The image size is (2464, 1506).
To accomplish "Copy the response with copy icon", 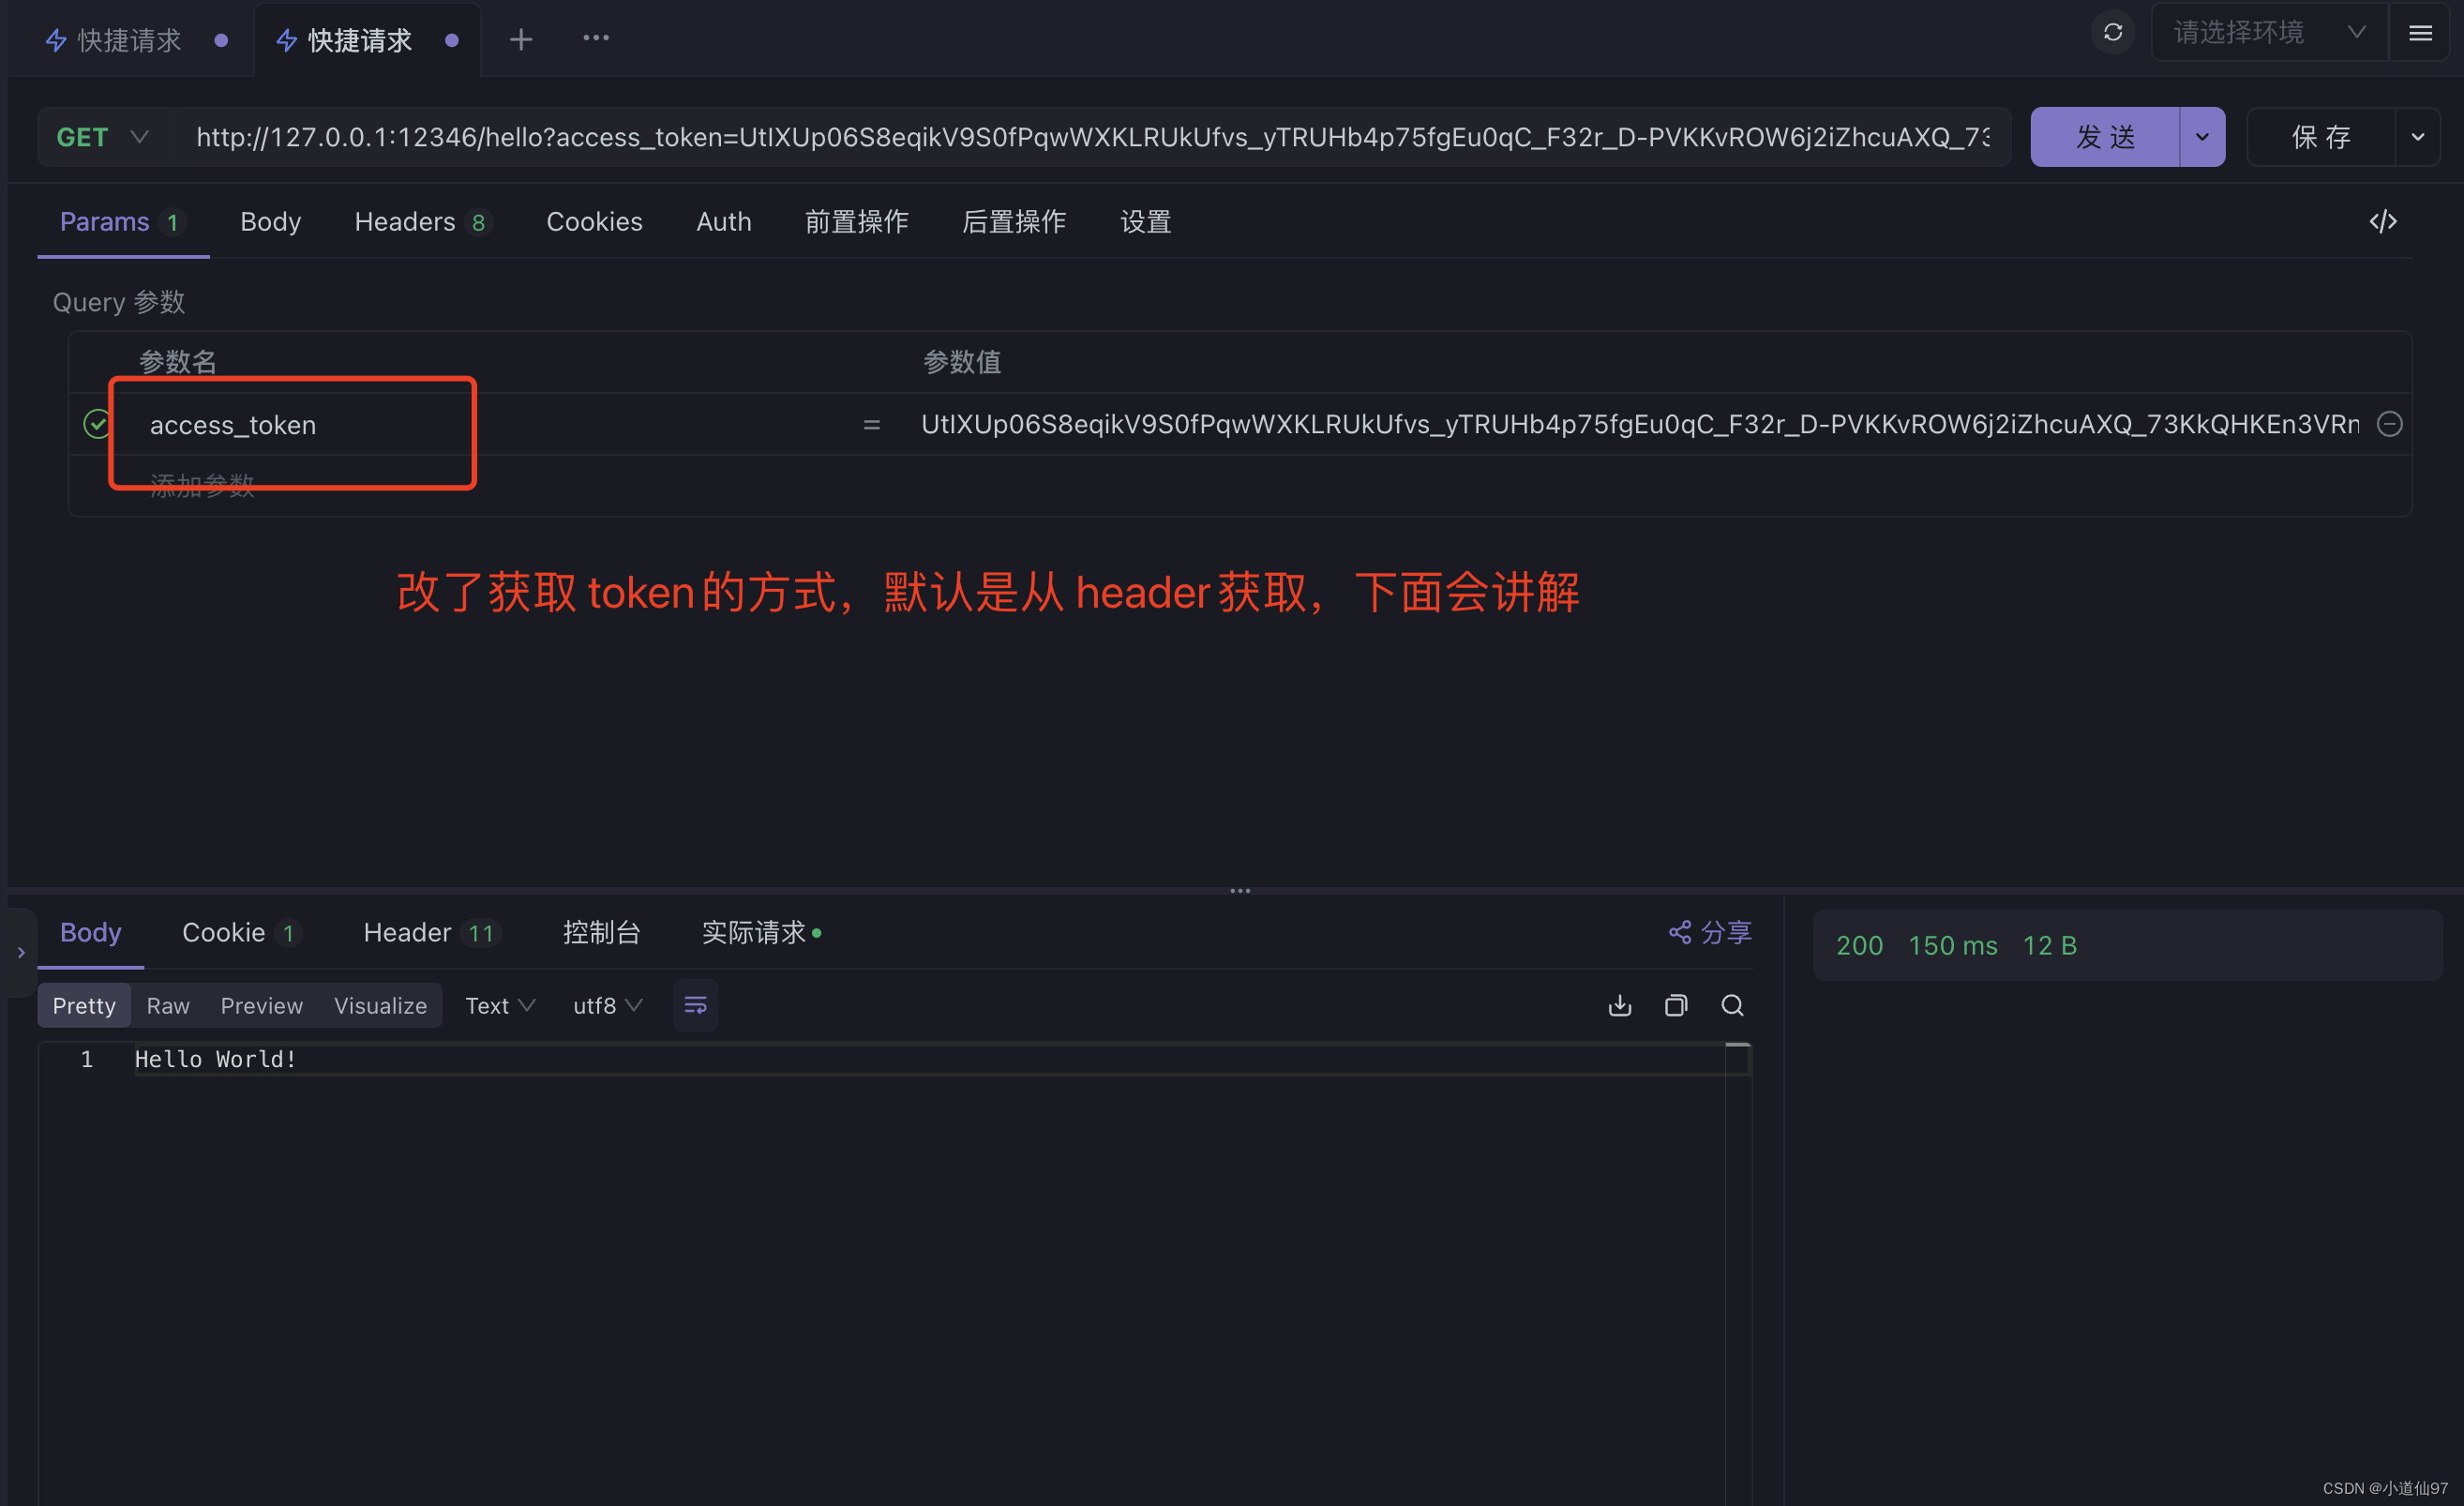I will 1676,1005.
